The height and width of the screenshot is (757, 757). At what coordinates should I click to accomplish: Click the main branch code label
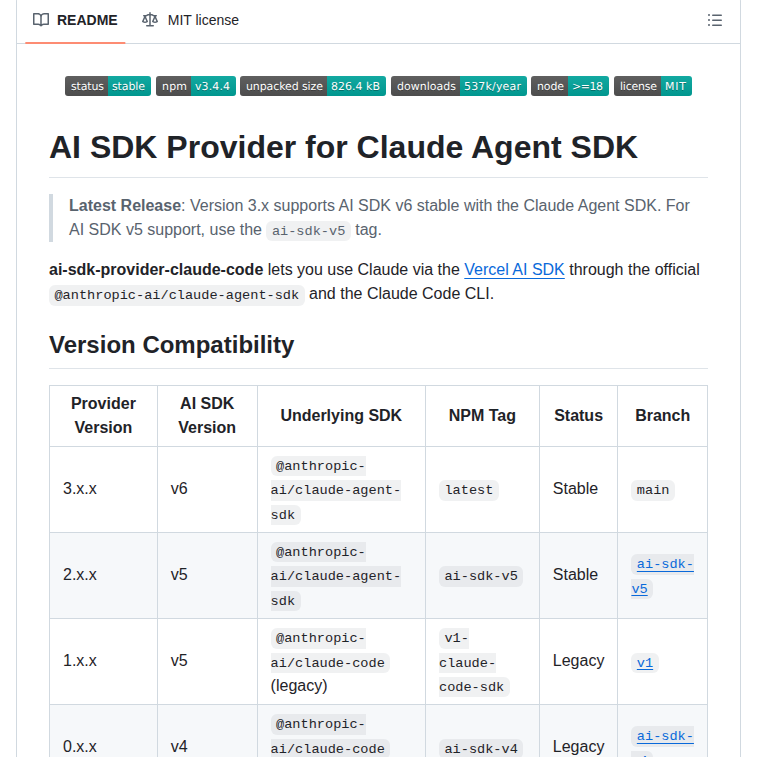point(653,490)
